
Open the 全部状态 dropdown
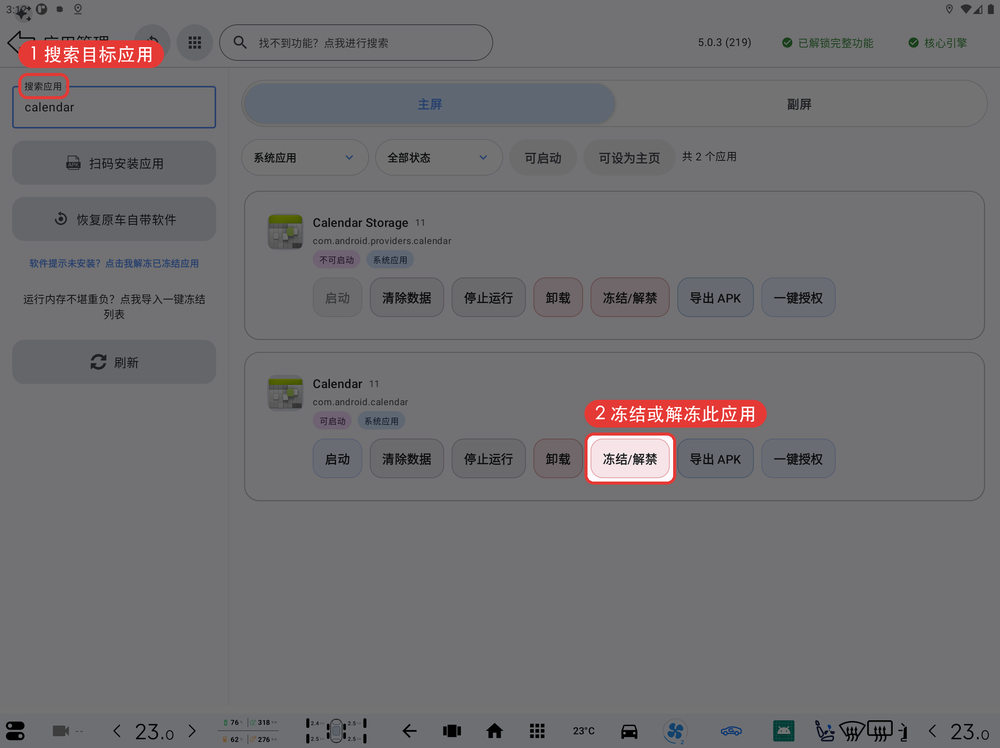(x=439, y=158)
